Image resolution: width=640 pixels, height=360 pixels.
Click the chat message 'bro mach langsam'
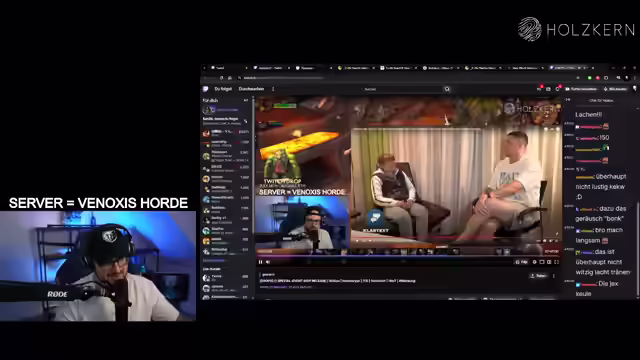coord(599,236)
